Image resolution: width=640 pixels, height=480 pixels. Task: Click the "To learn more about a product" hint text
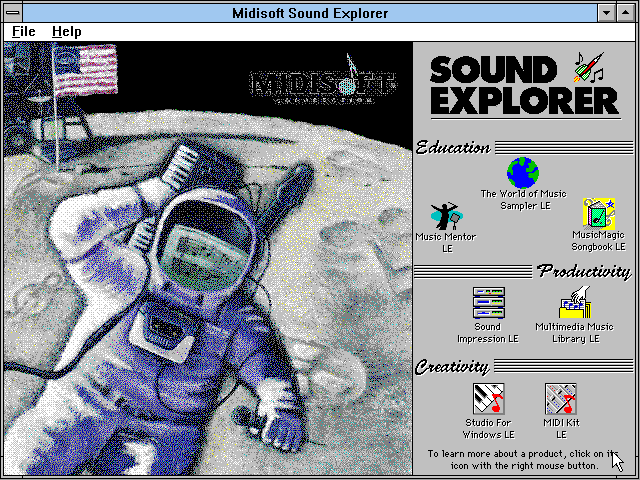(x=524, y=460)
